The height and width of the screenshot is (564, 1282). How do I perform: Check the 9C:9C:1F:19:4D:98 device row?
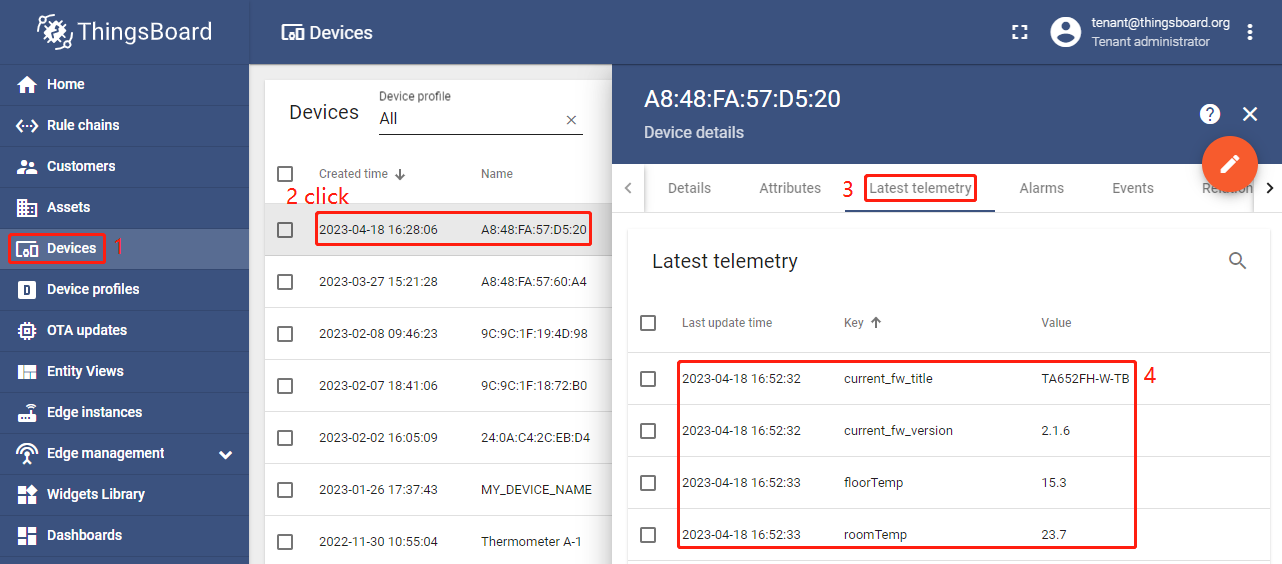pos(285,334)
